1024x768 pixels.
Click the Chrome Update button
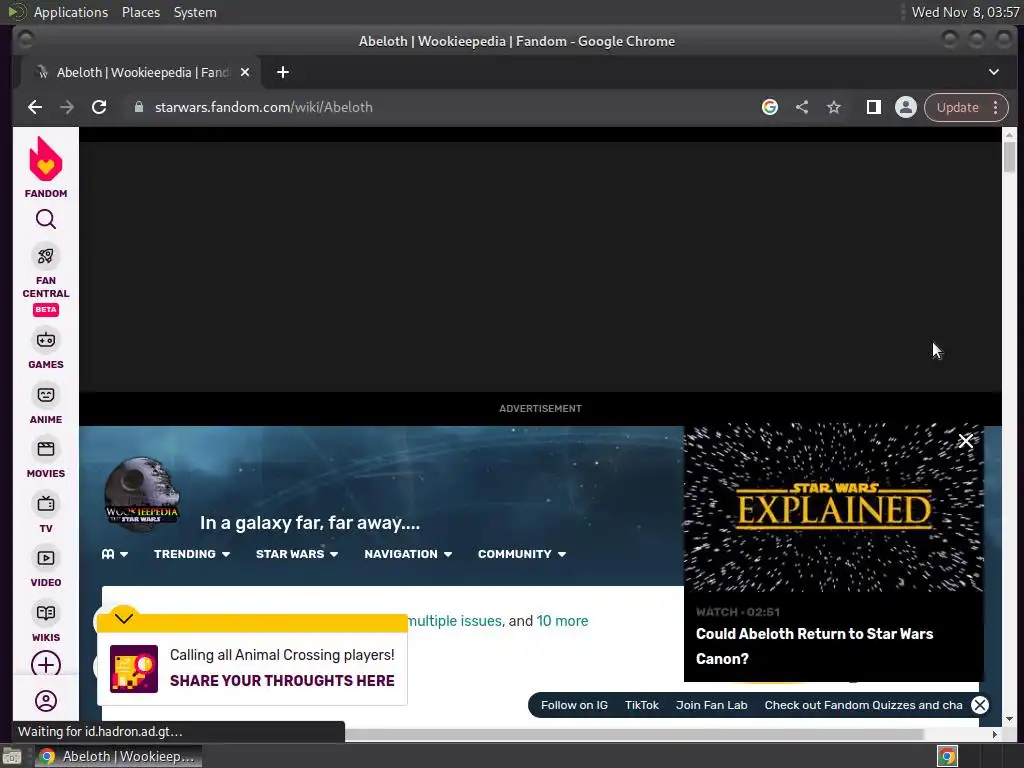pyautogui.click(x=958, y=107)
